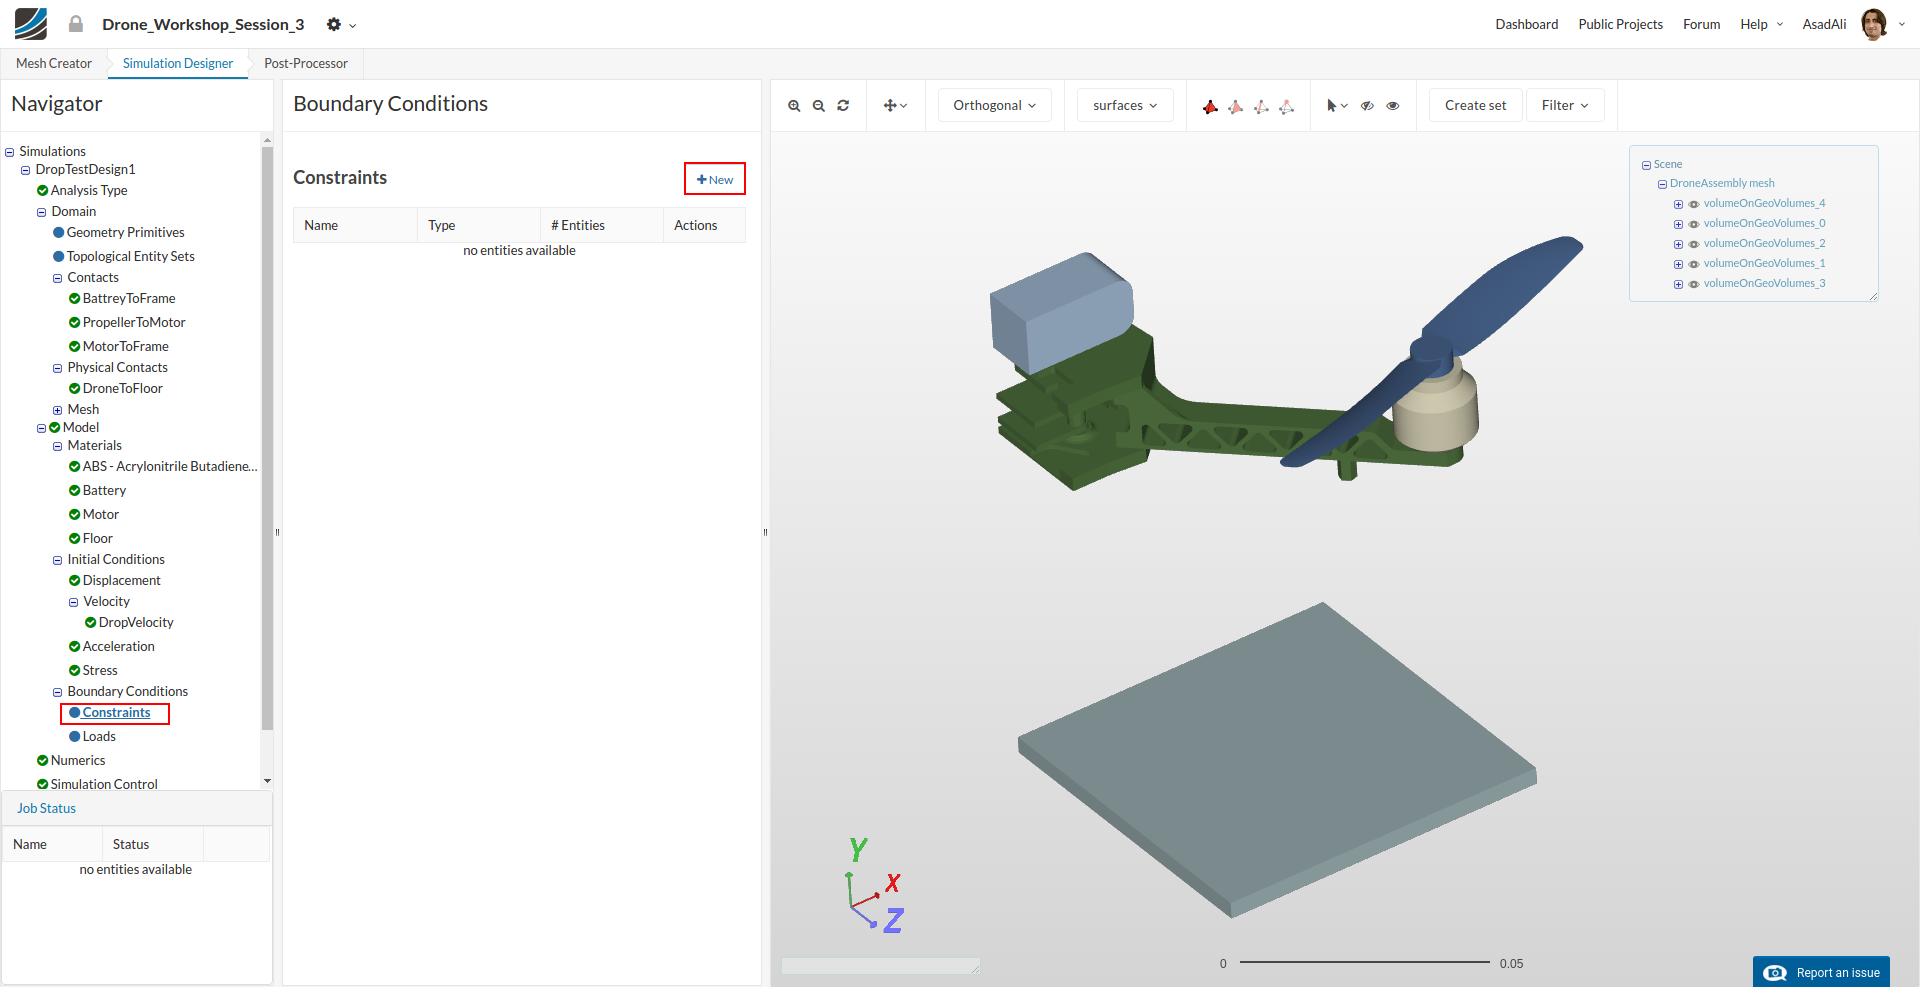The height and width of the screenshot is (987, 1920).
Task: Switch to the Post-Processor tab
Action: [x=305, y=63]
